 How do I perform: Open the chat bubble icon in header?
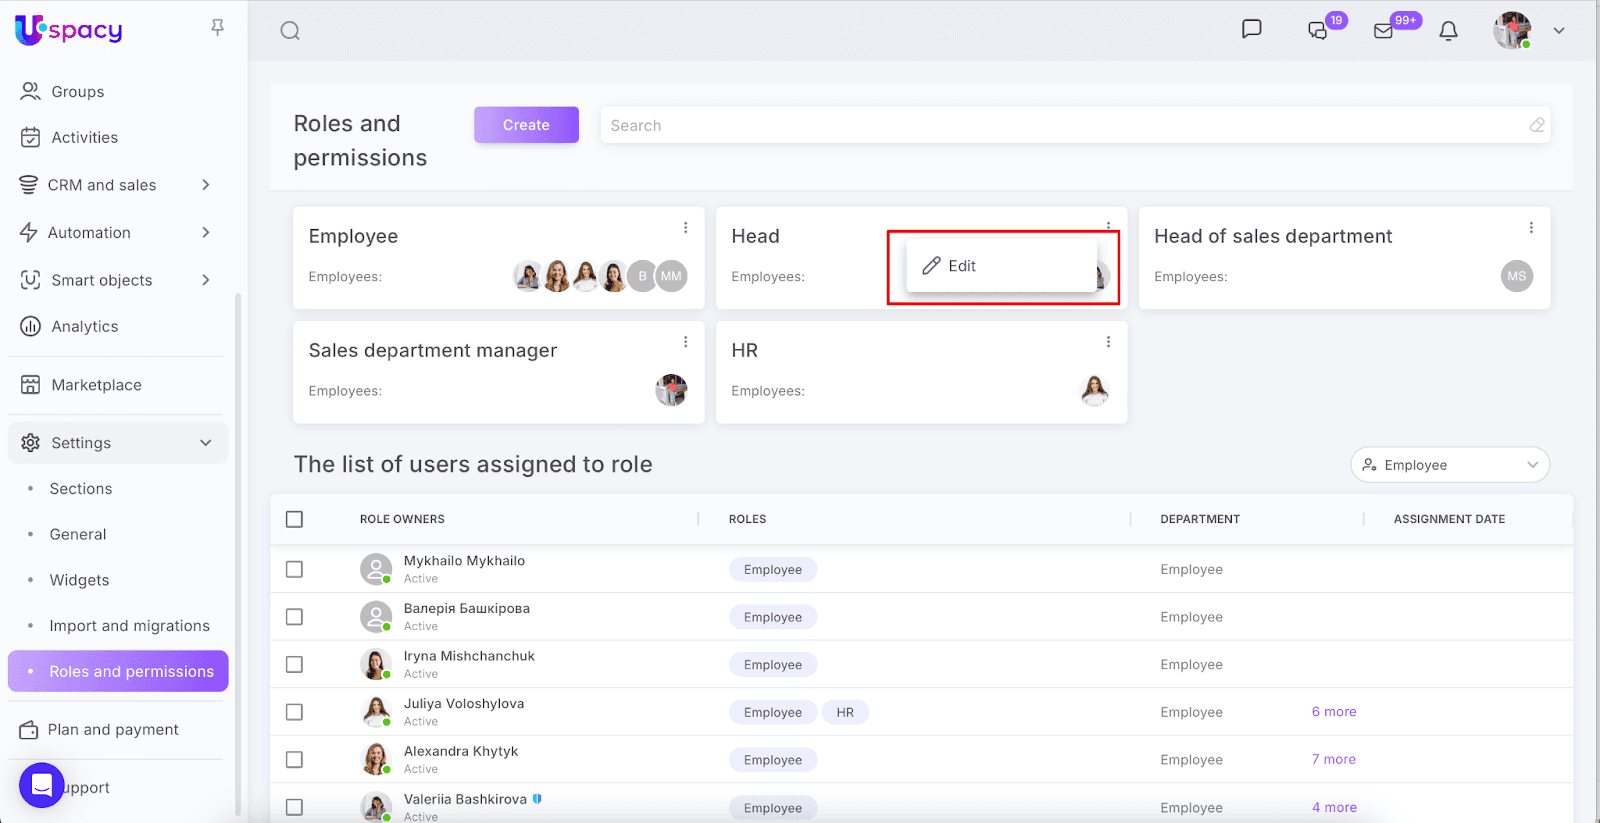pos(1251,29)
